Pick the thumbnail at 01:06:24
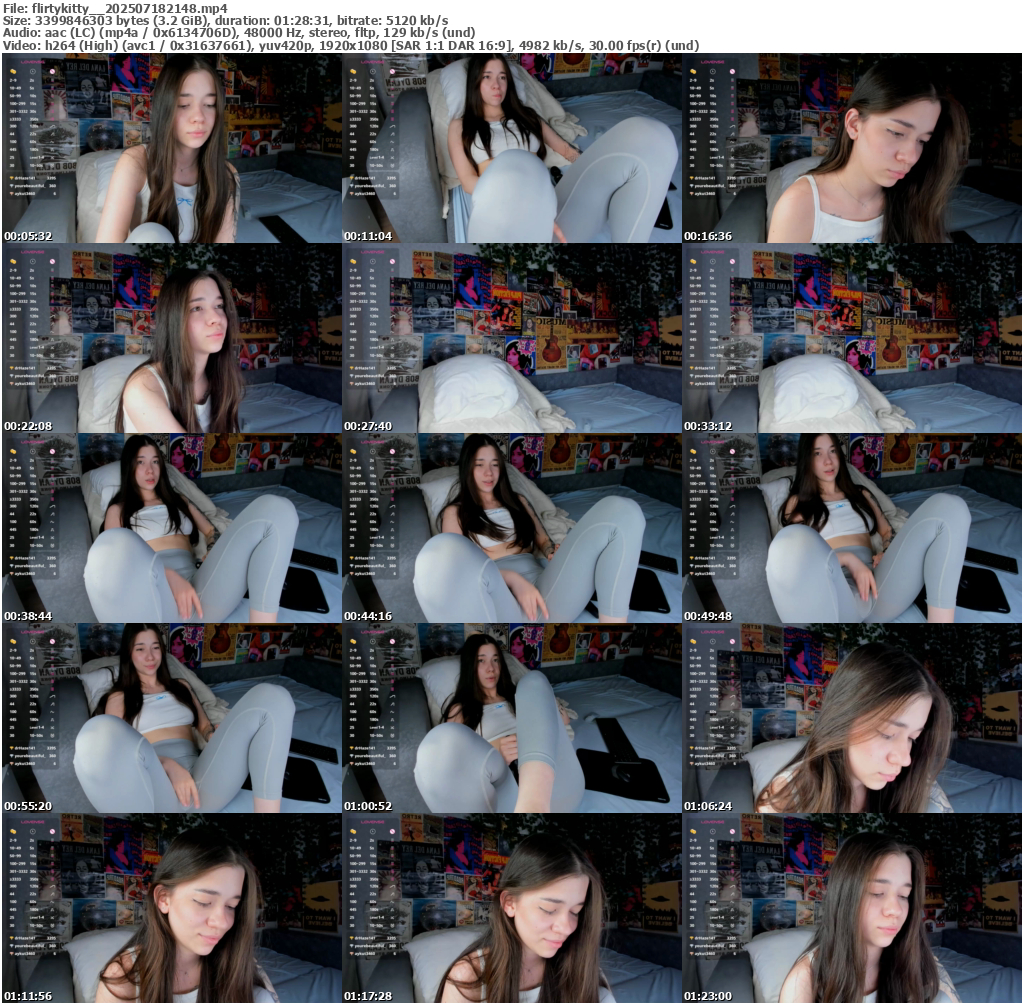The height and width of the screenshot is (1003, 1024). [852, 718]
